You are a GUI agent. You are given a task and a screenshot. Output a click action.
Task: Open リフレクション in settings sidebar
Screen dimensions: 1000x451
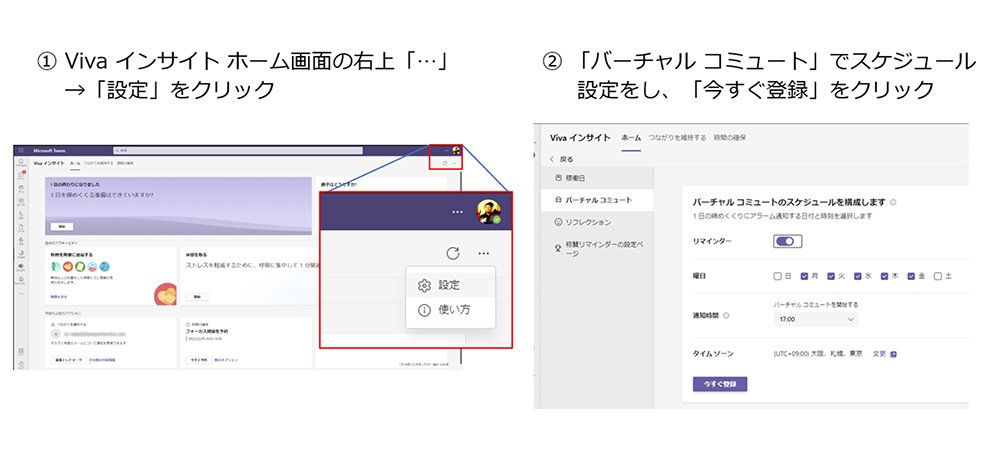(x=597, y=222)
